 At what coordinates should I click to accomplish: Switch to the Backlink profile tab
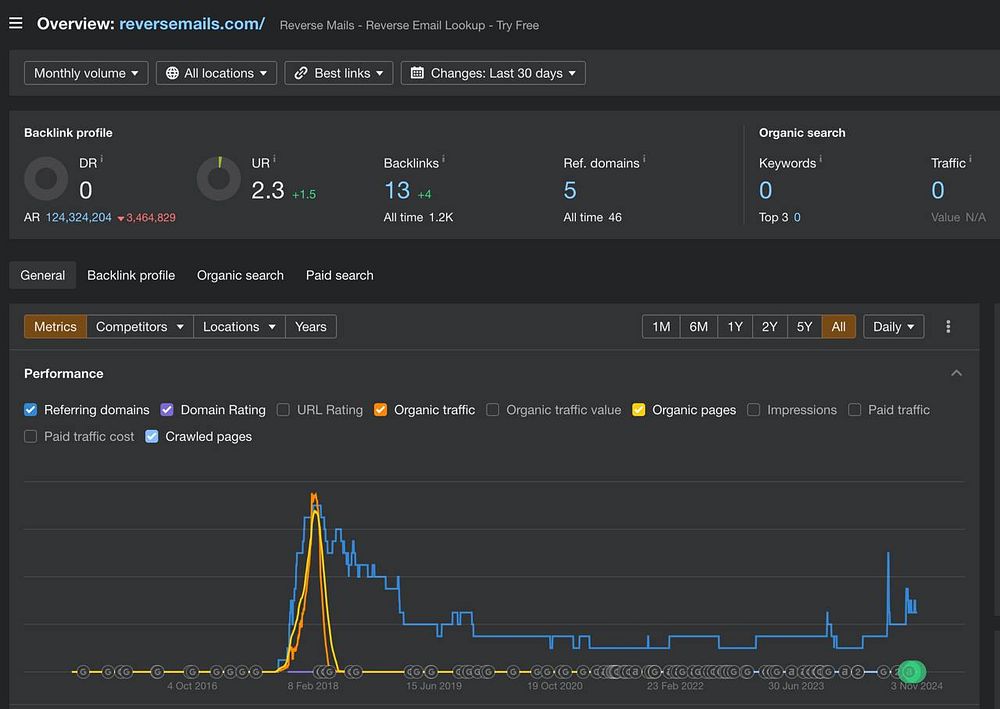pyautogui.click(x=131, y=275)
